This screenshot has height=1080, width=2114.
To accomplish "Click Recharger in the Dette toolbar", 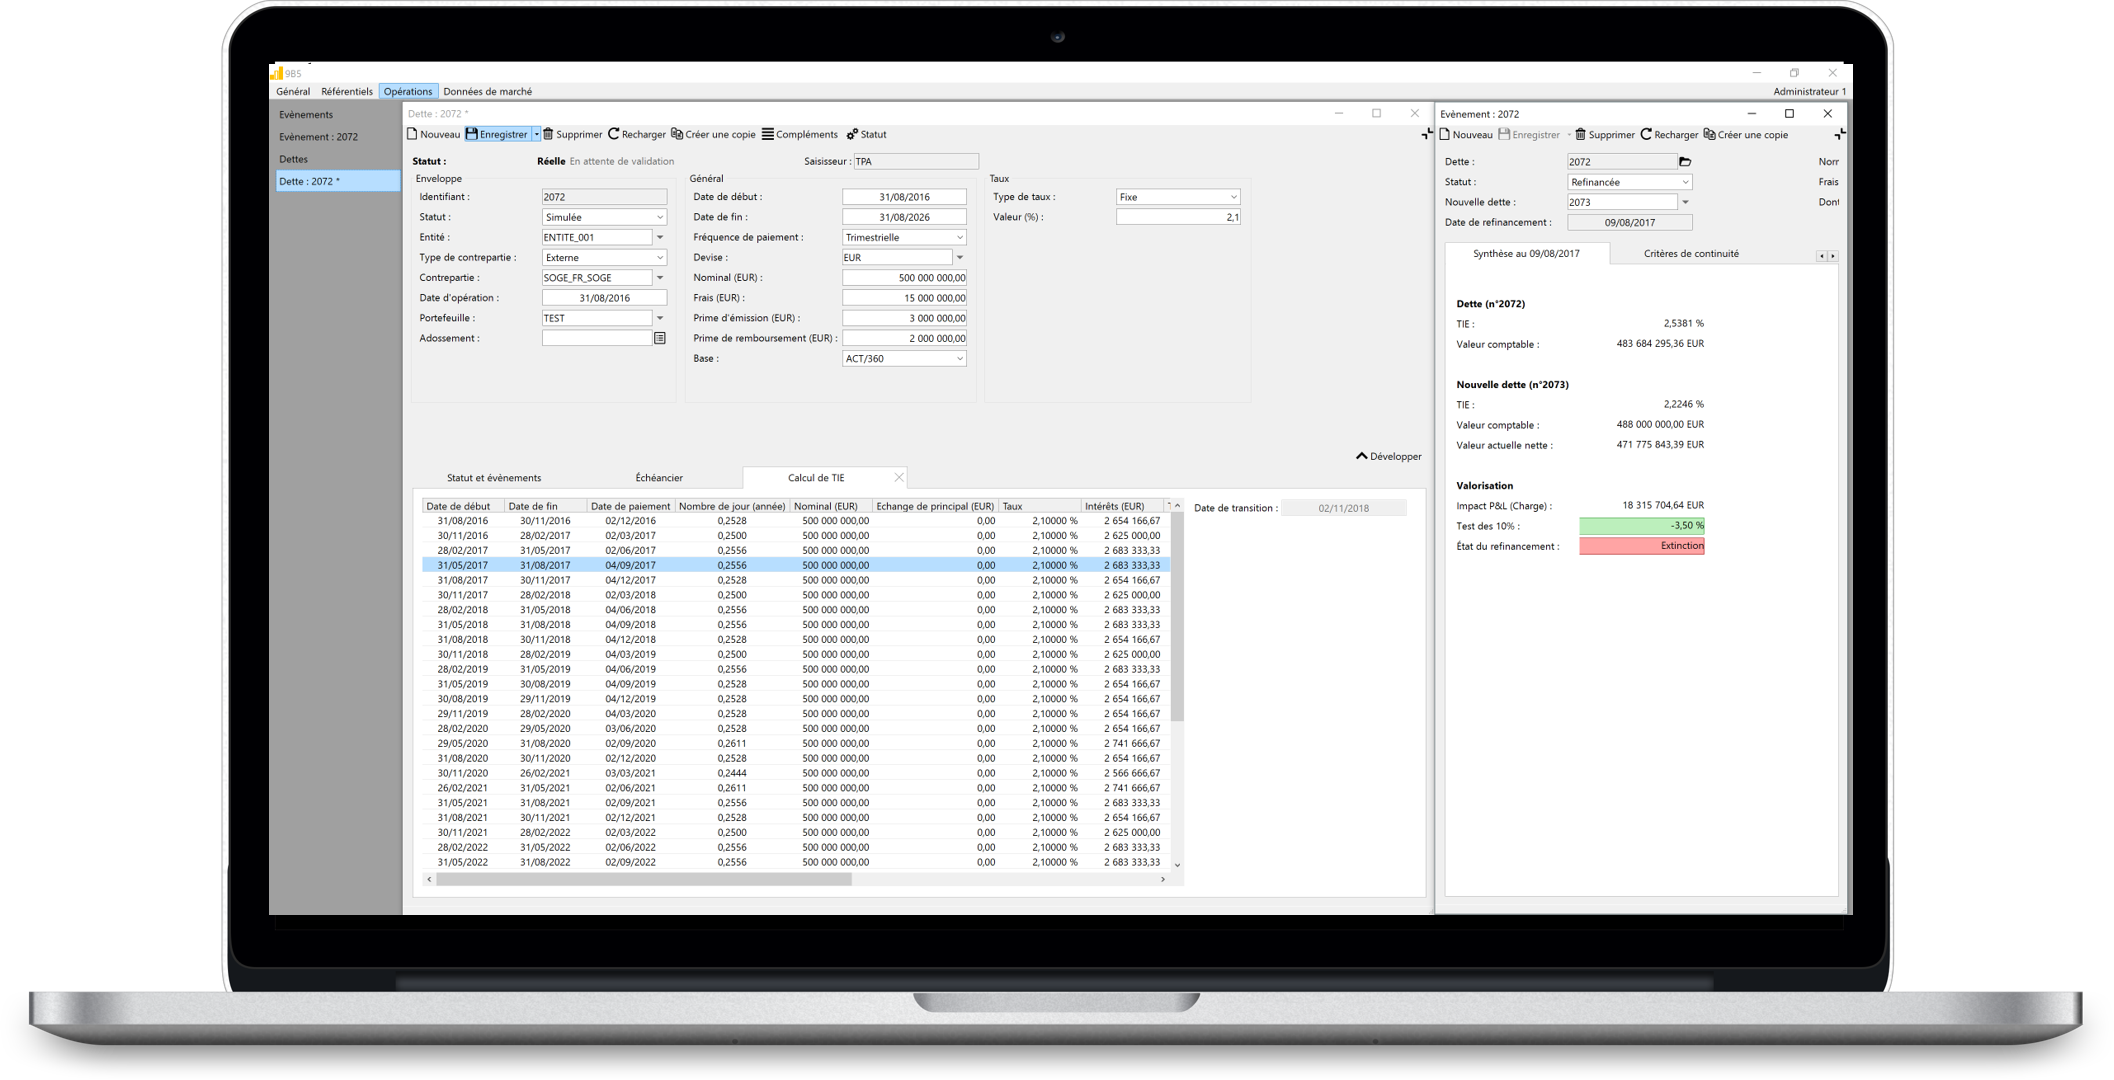I will click(637, 134).
